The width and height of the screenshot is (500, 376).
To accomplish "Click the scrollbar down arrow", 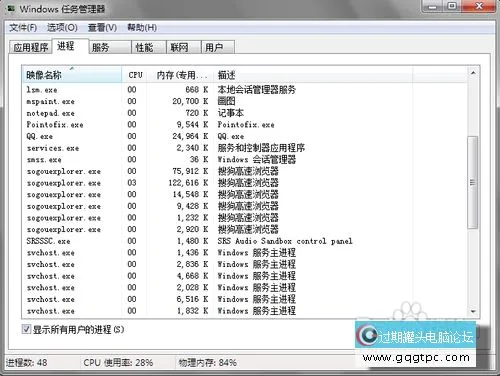I will [x=473, y=311].
